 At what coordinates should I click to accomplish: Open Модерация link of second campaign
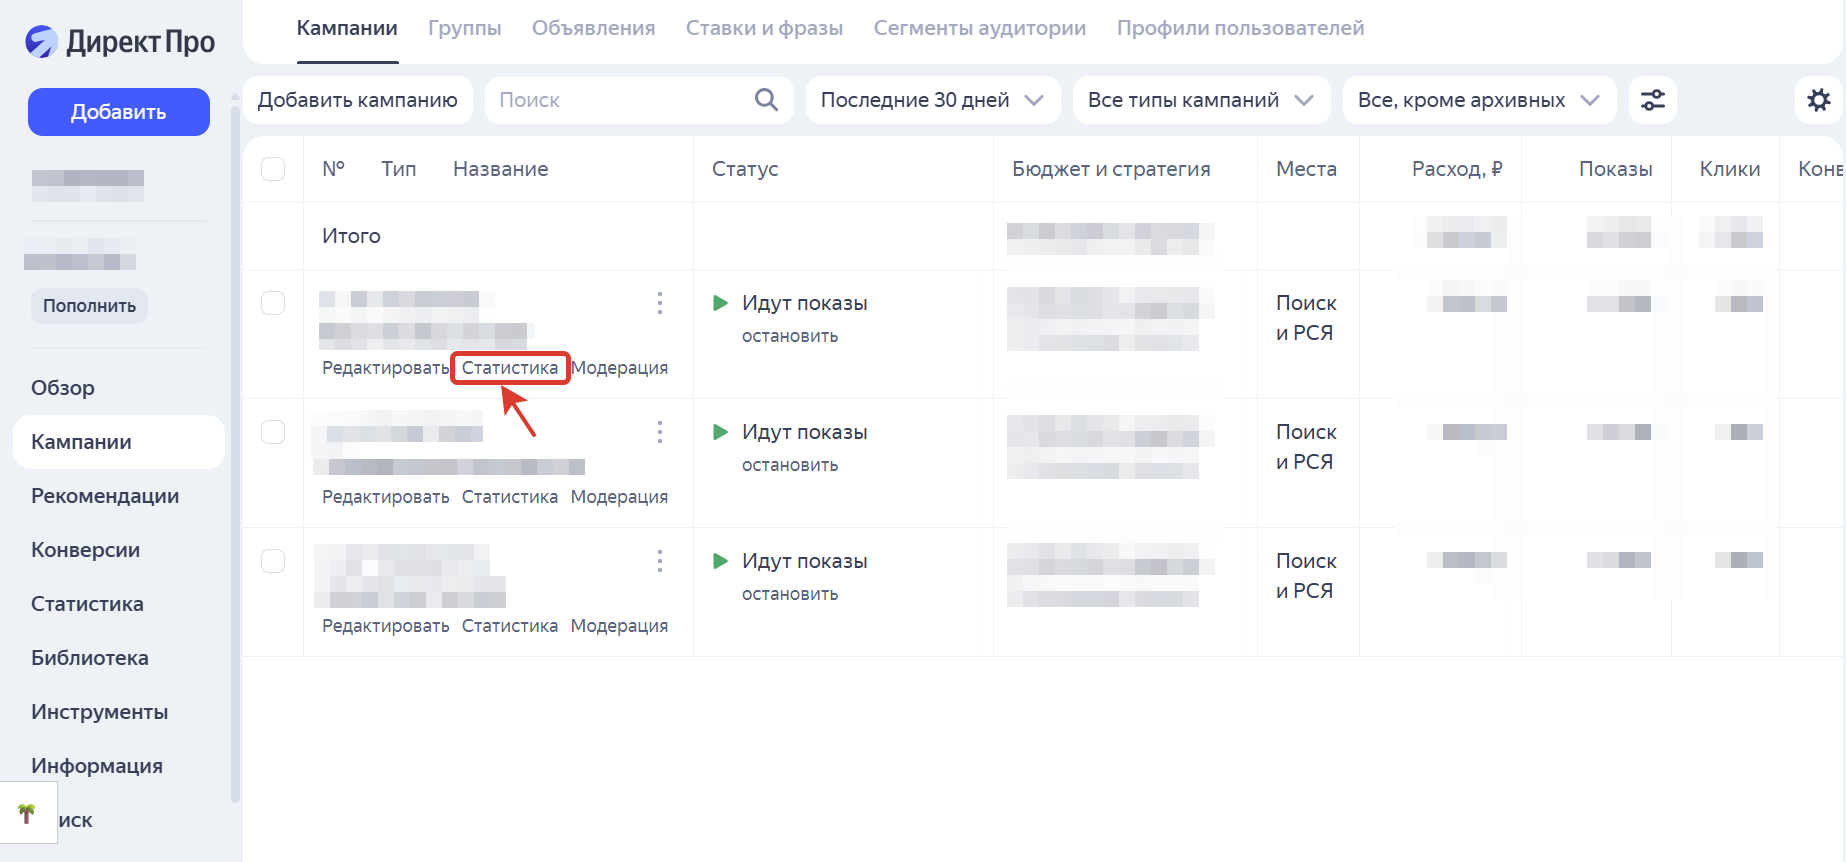(x=620, y=497)
